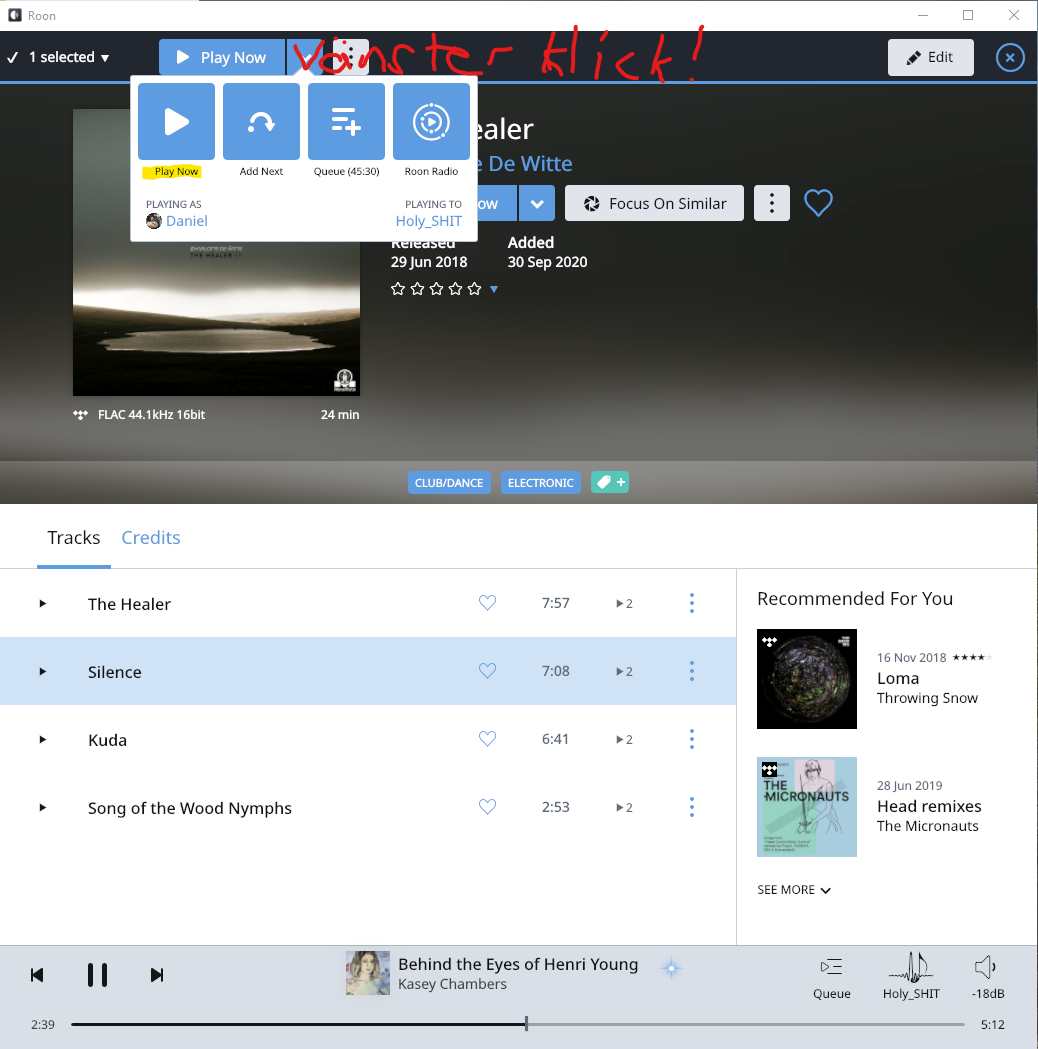Add selection to Queue (45:30)
Screen dimensions: 1038x1049
[x=346, y=122]
